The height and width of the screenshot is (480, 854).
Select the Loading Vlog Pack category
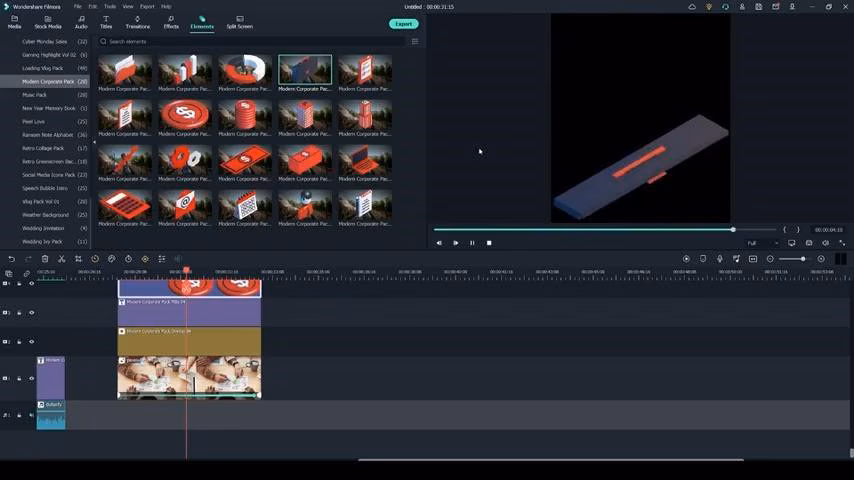42,68
